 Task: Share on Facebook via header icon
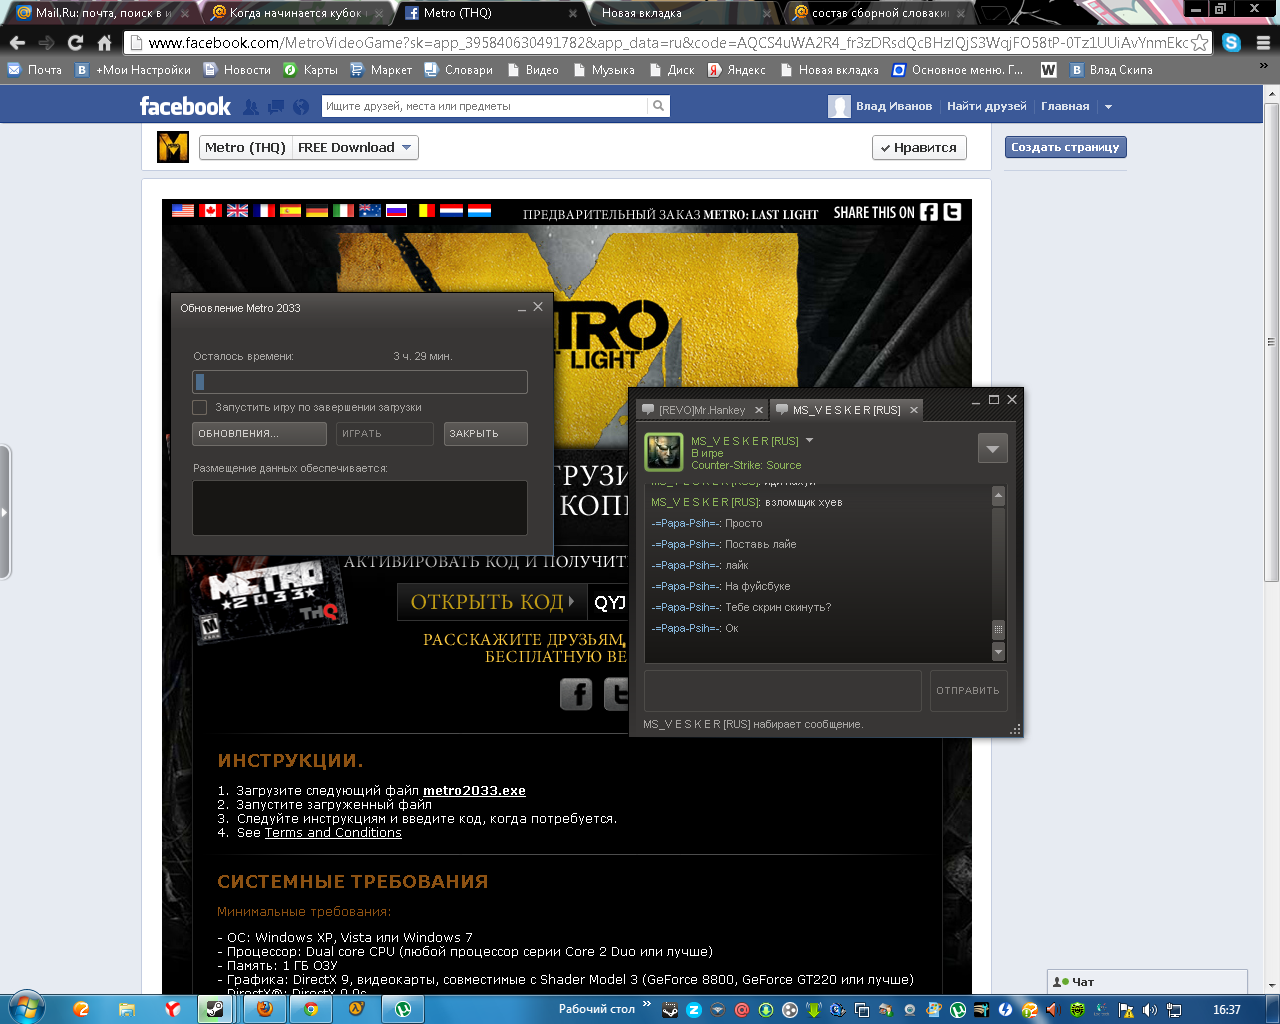pyautogui.click(x=929, y=212)
